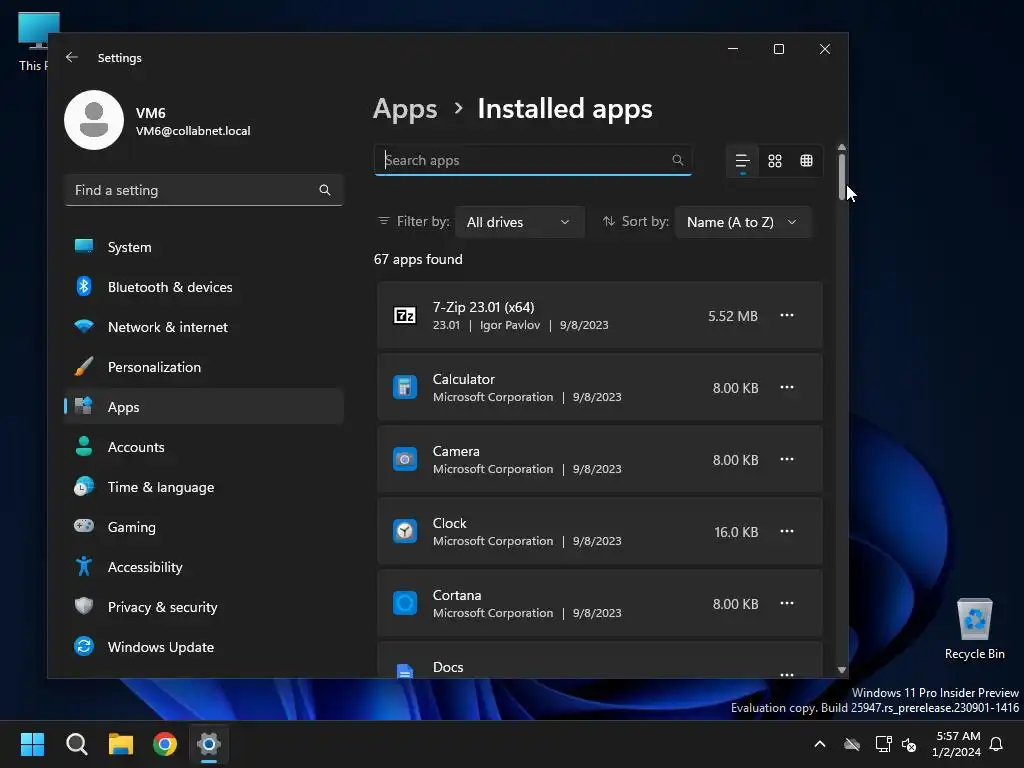Open more options for Cortana
Viewport: 1024px width, 768px height.
787,603
